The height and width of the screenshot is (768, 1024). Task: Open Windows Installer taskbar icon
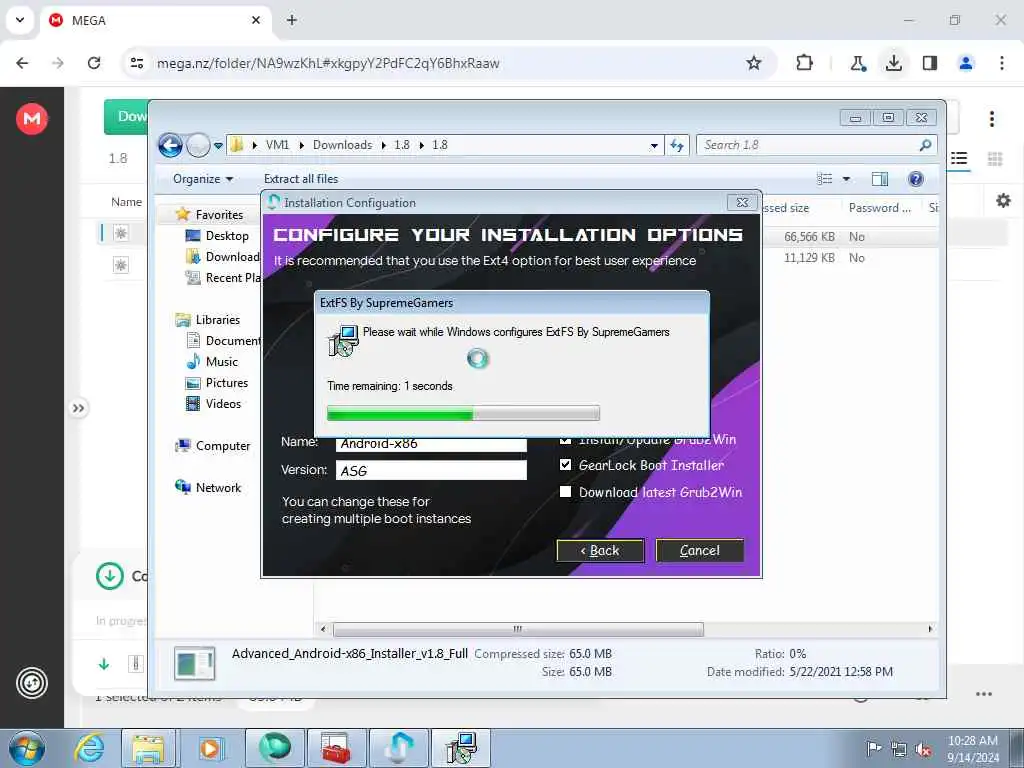pyautogui.click(x=461, y=748)
